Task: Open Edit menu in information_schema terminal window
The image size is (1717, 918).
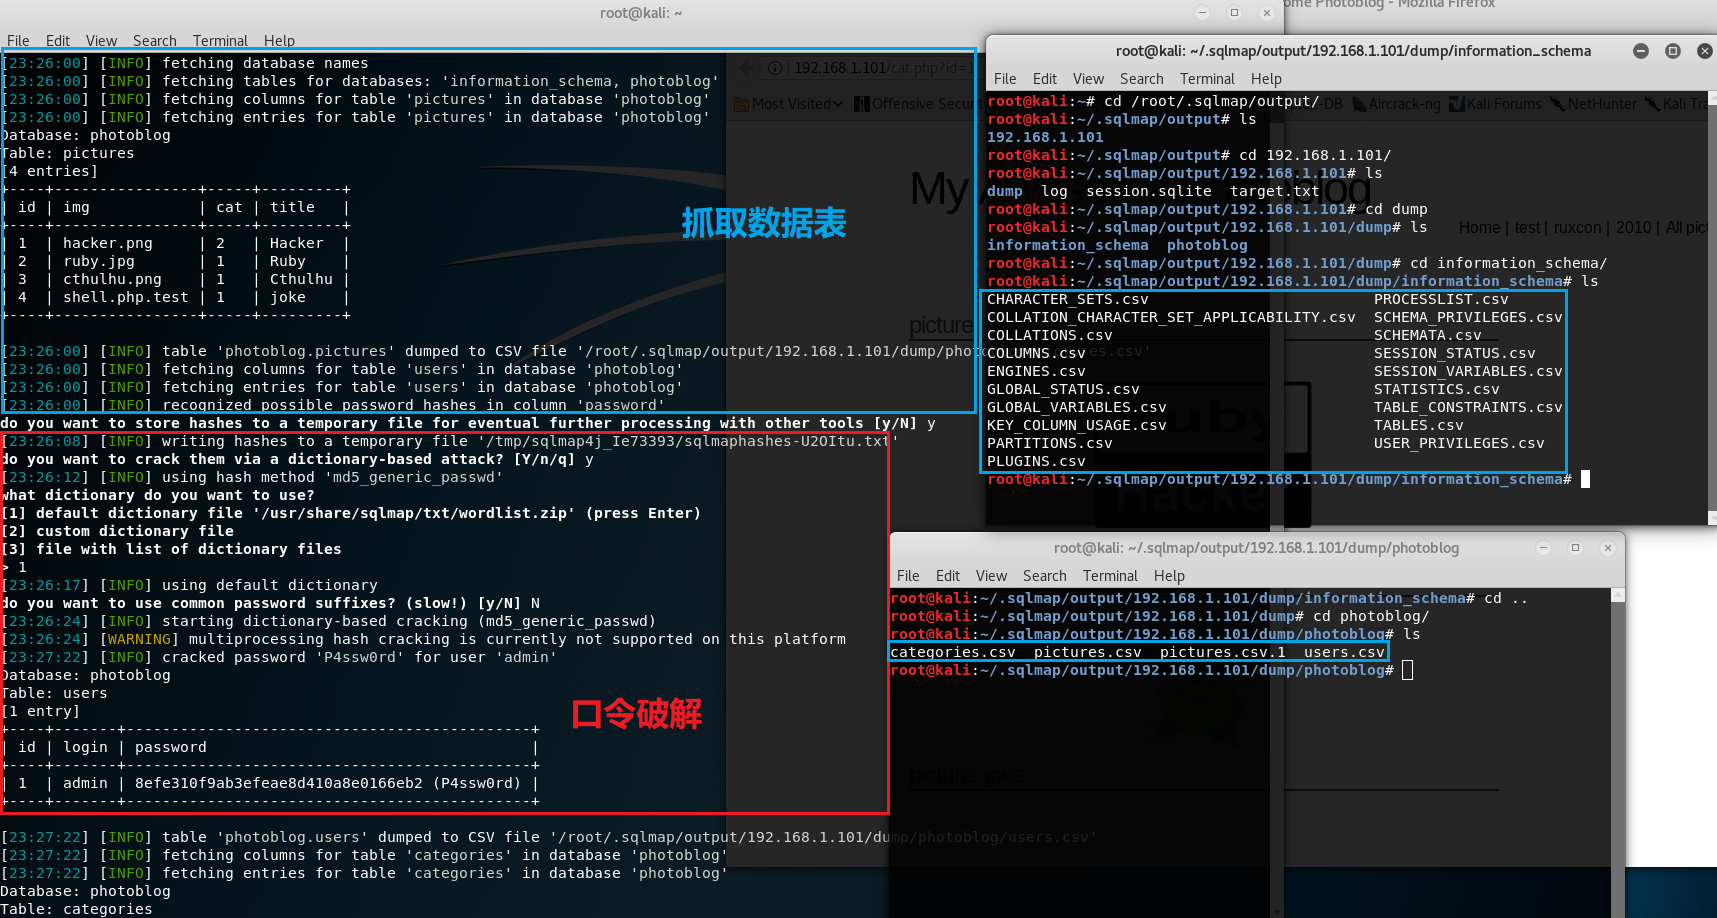Action: 1045,79
